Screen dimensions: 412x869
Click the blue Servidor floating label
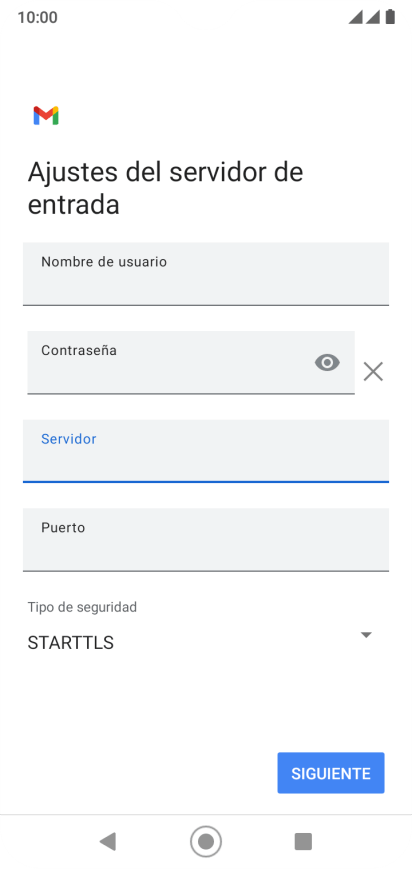(x=69, y=439)
